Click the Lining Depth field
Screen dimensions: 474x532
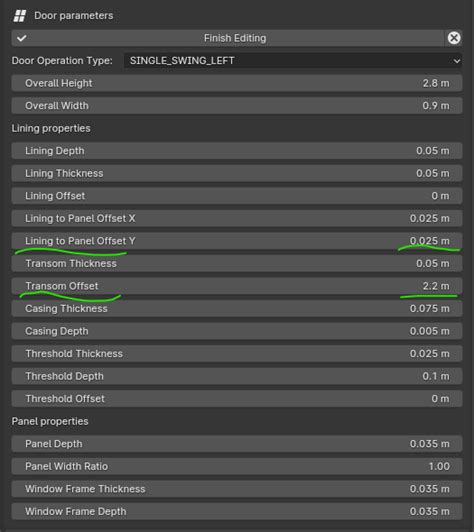coord(237,151)
